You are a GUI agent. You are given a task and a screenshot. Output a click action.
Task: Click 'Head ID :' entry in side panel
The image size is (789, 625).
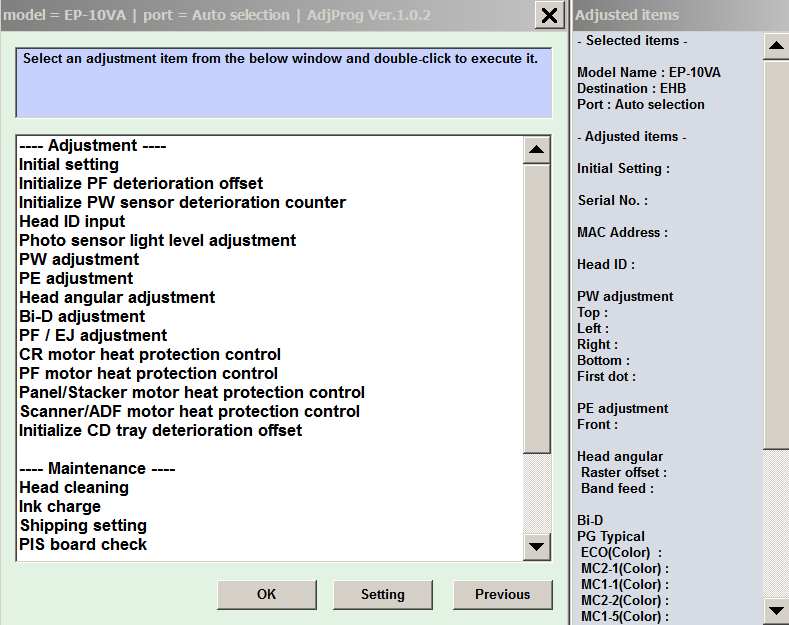click(605, 265)
